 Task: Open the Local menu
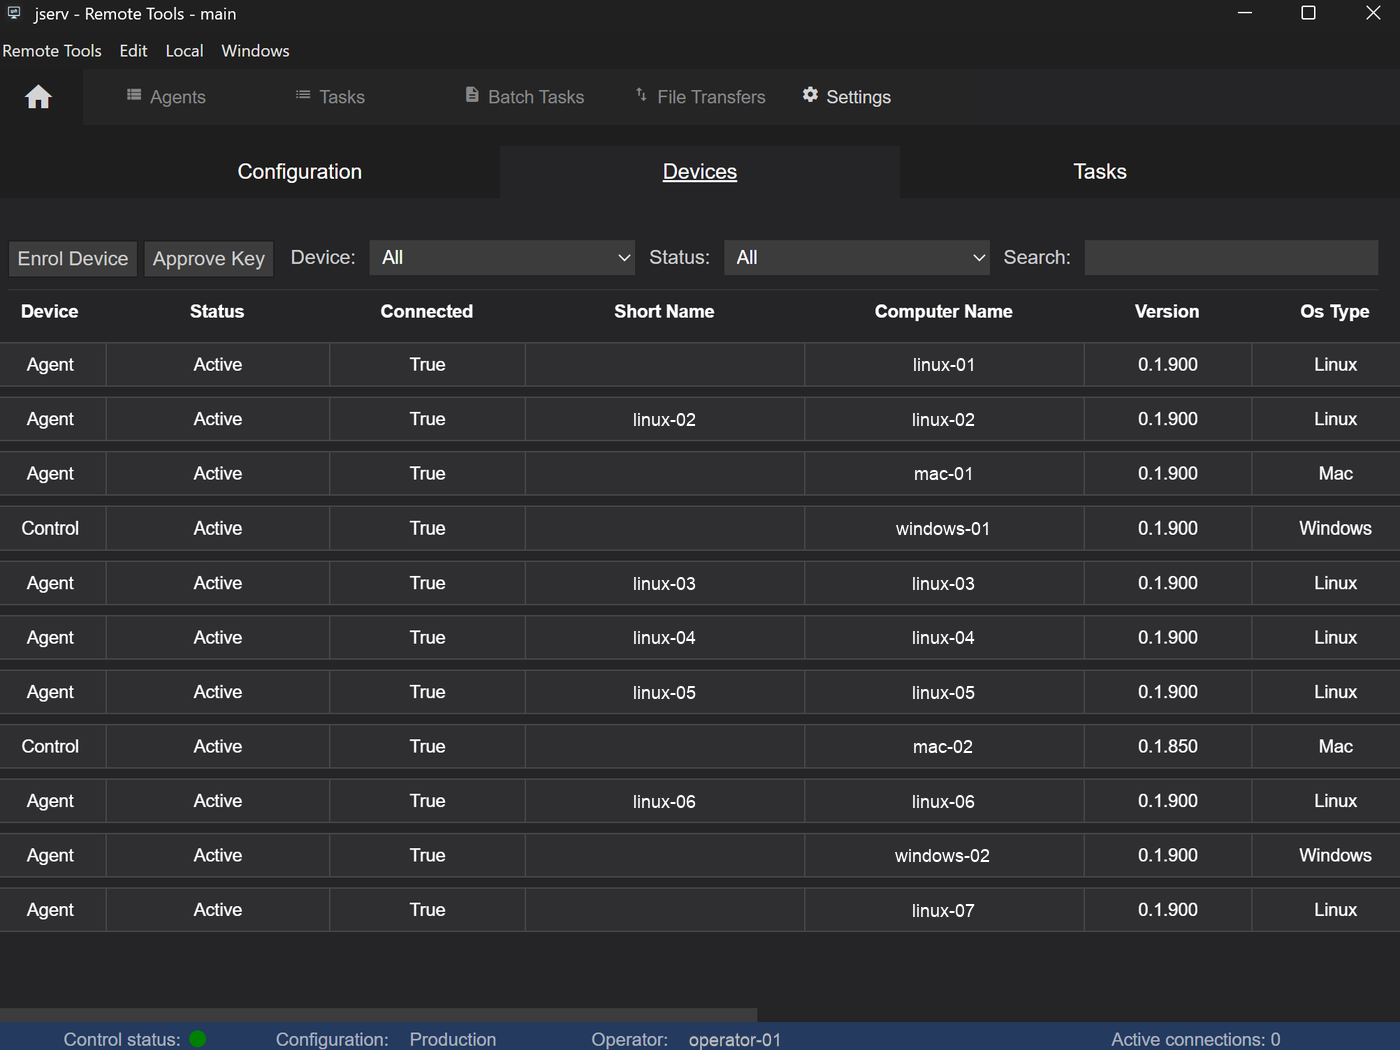tap(184, 51)
